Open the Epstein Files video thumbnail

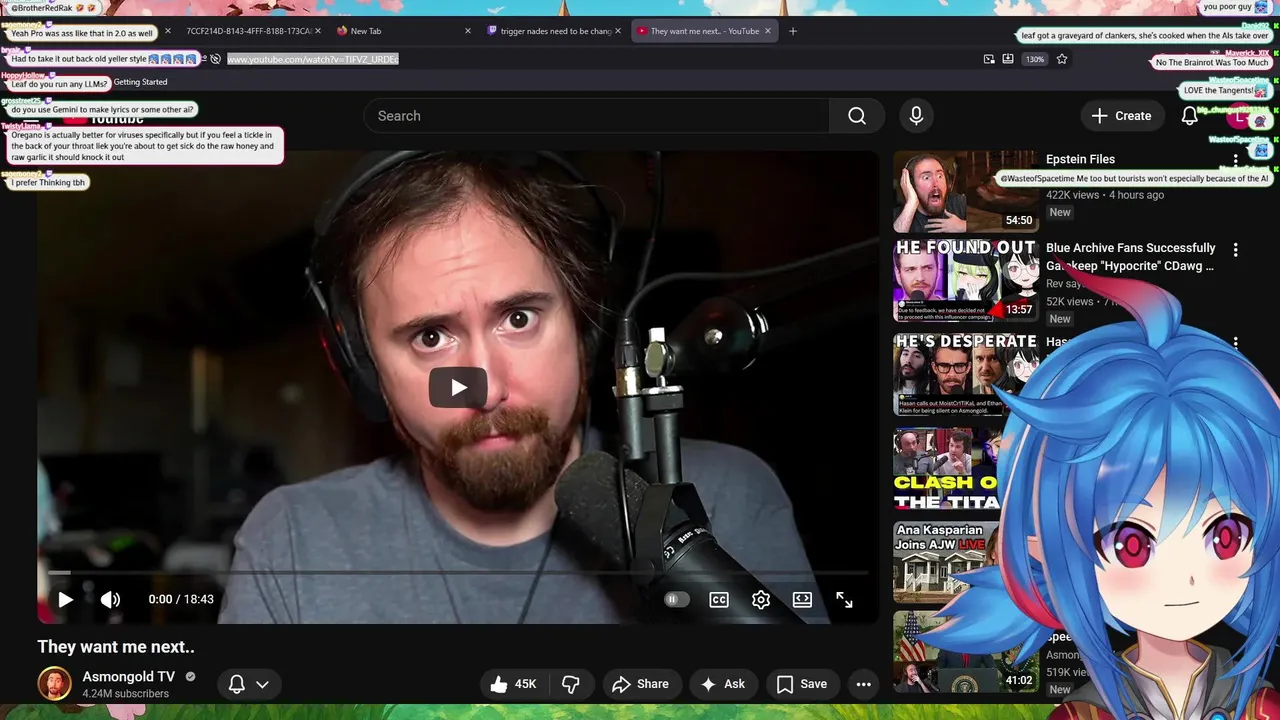point(965,192)
